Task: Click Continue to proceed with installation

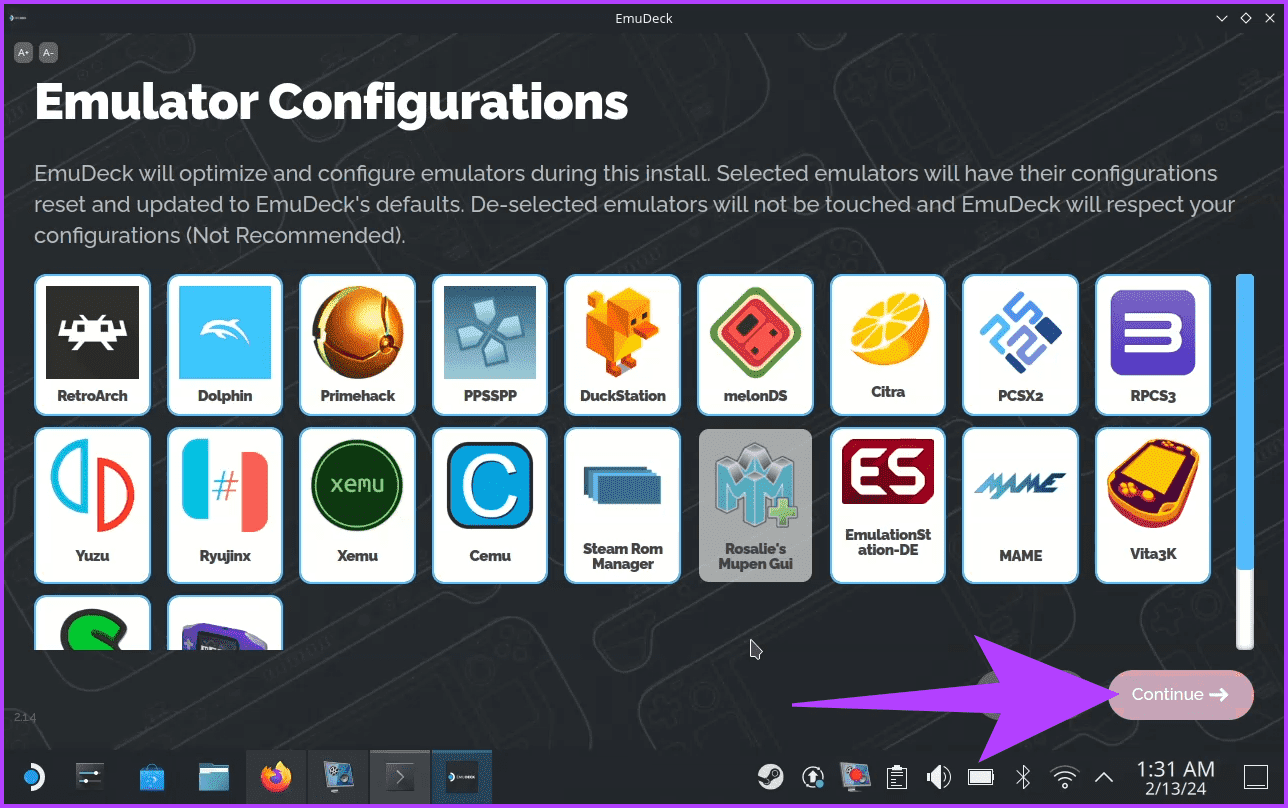Action: [1180, 695]
